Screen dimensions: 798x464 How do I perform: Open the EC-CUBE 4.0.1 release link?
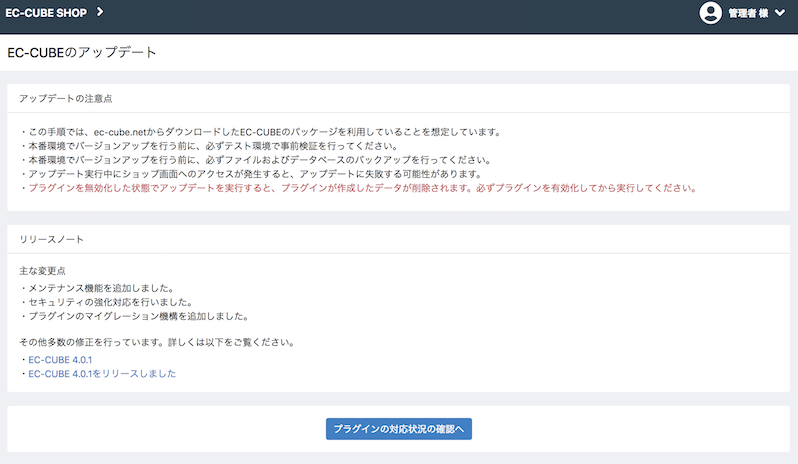[60, 360]
